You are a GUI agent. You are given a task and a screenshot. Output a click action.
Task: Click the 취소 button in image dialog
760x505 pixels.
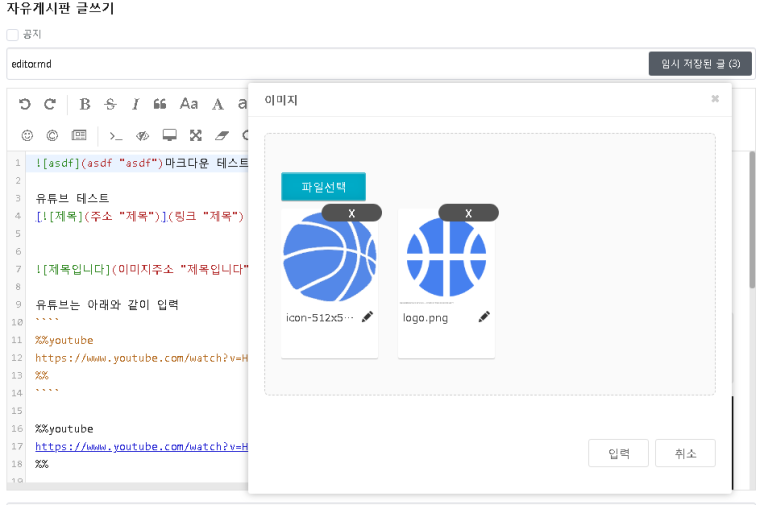click(685, 453)
